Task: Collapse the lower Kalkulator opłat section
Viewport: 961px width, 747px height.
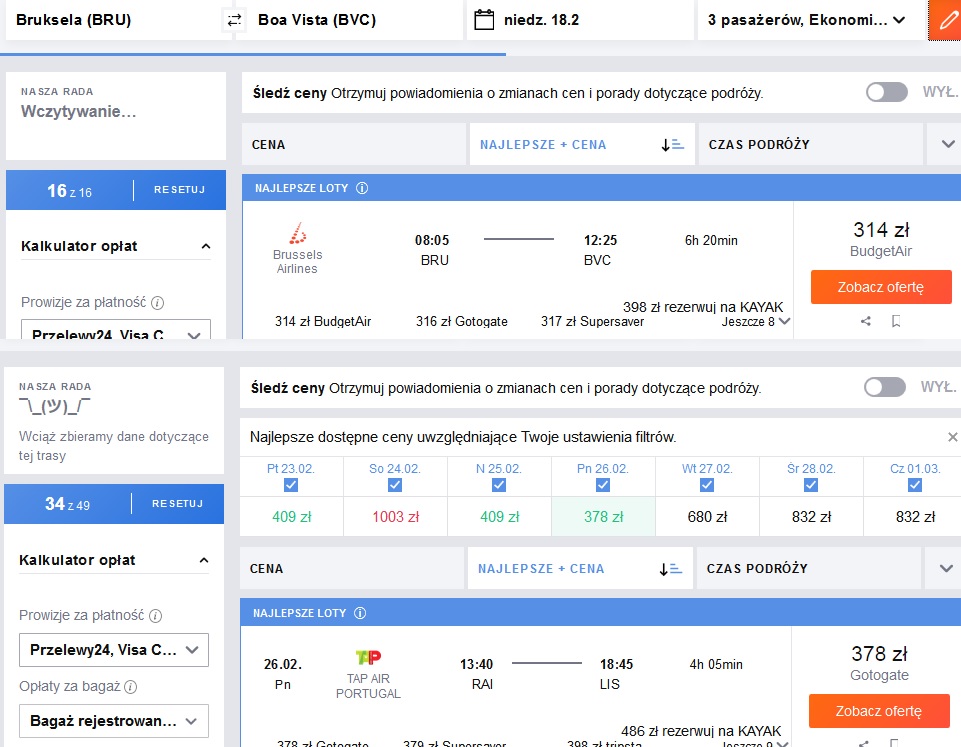Action: [x=204, y=561]
